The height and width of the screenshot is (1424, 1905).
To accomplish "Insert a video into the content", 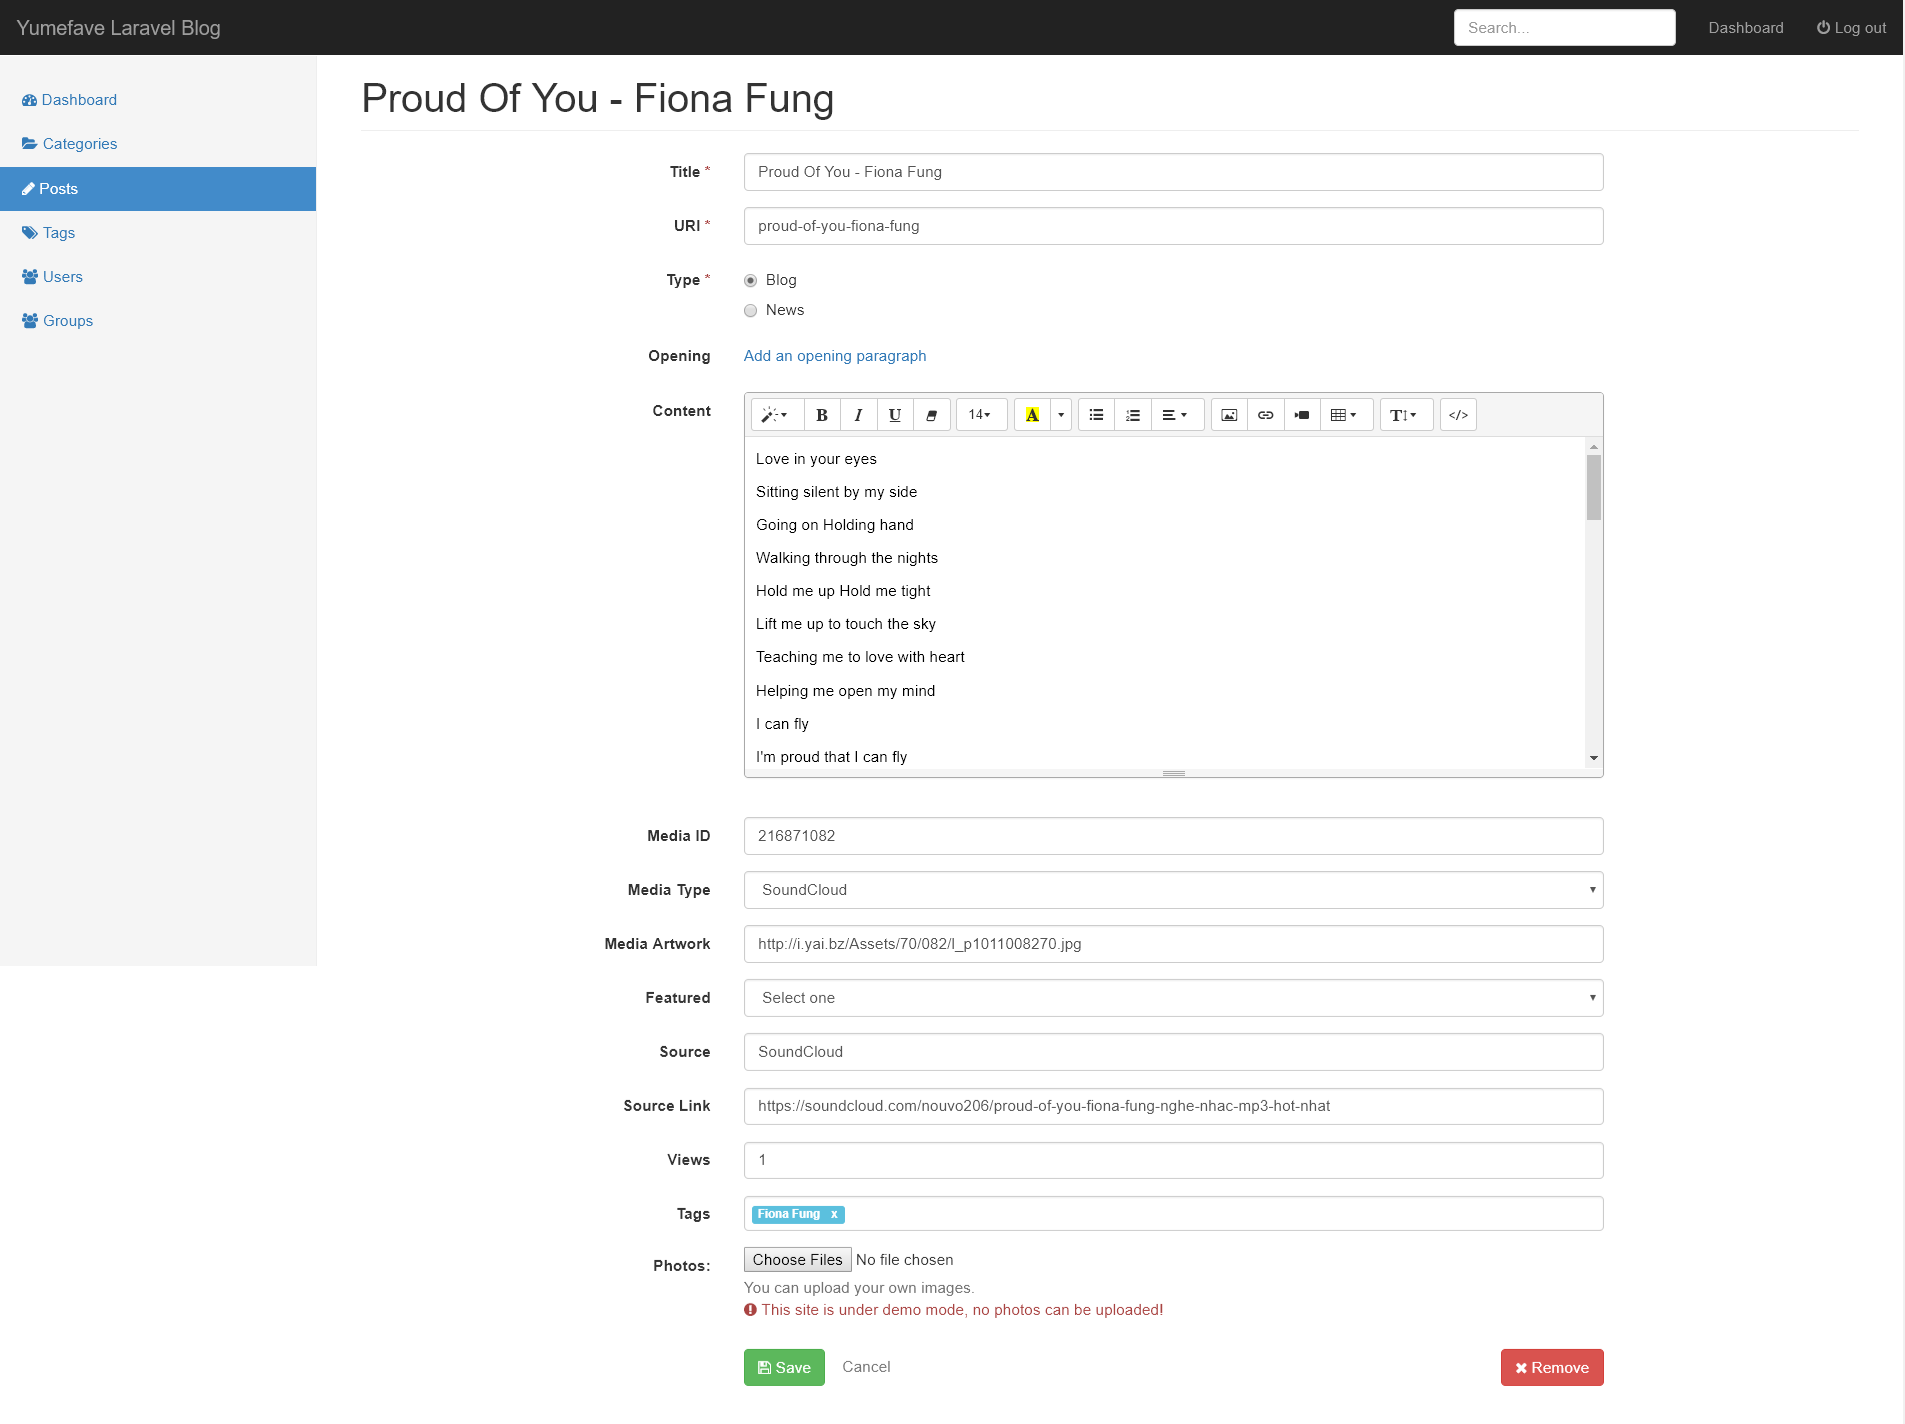I will [x=1302, y=414].
